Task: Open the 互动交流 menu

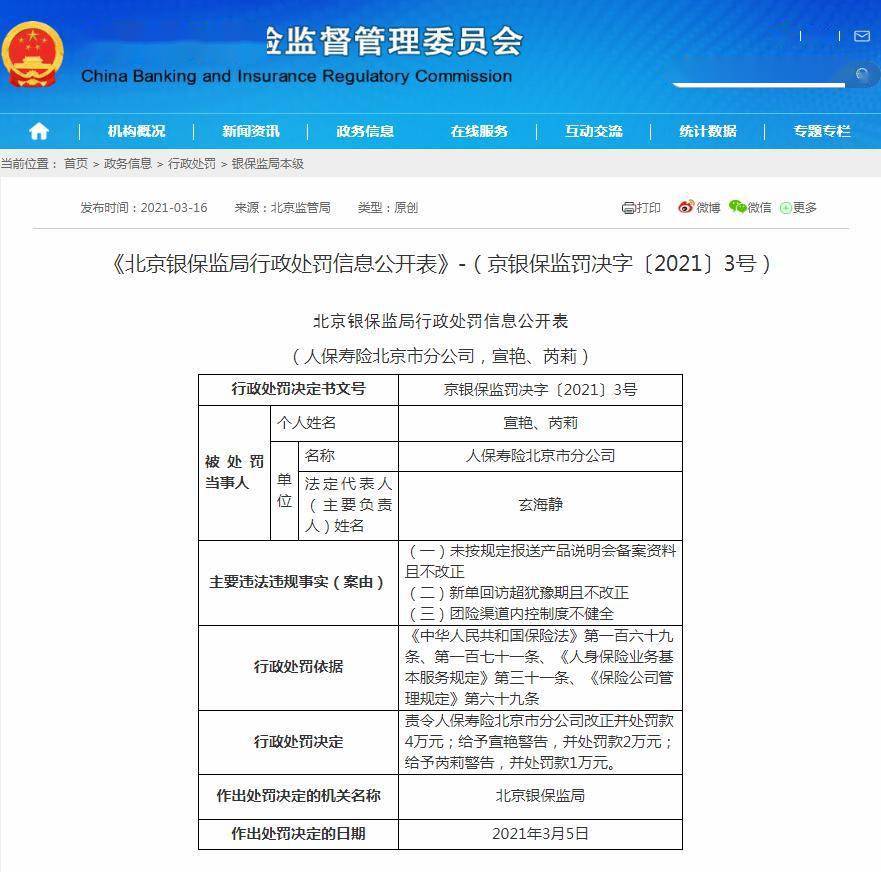Action: coord(594,131)
